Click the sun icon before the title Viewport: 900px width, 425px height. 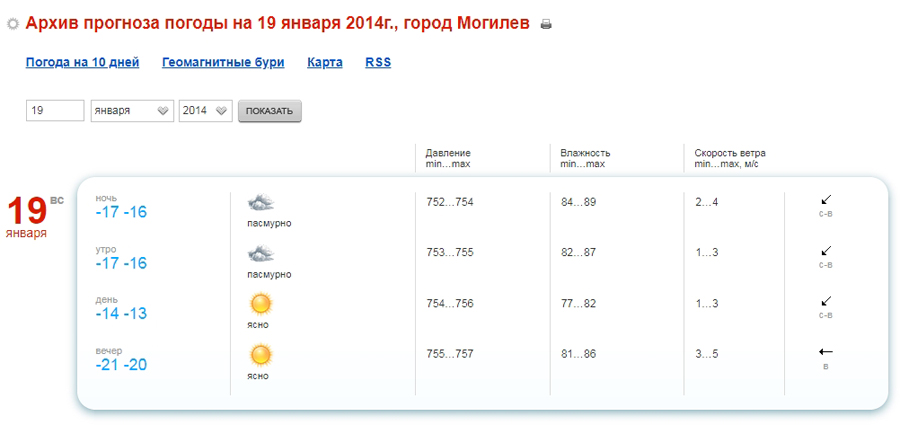pos(13,24)
